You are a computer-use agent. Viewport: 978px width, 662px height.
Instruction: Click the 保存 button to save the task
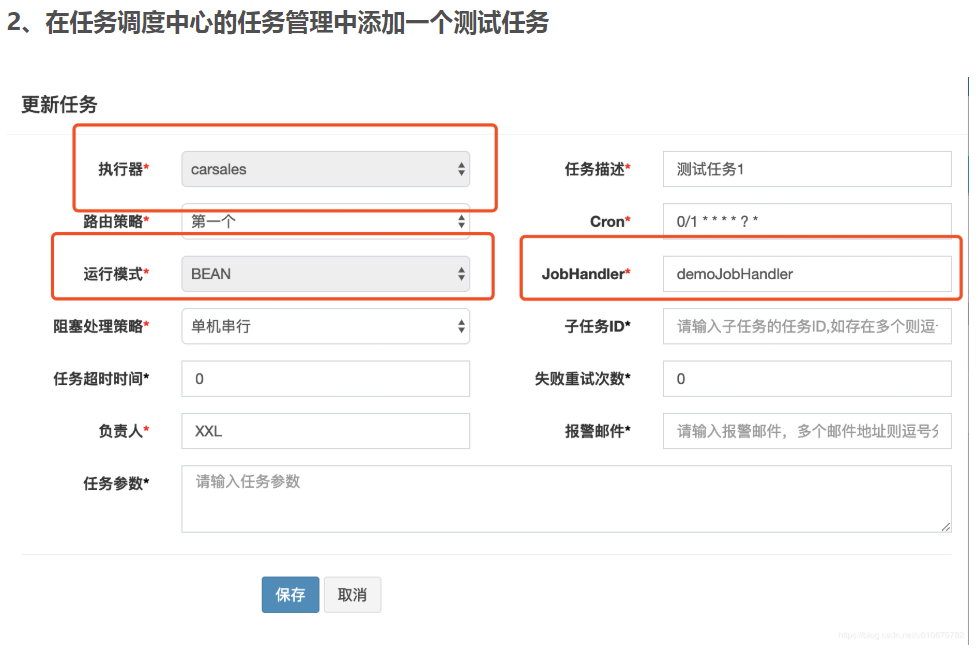tap(290, 594)
